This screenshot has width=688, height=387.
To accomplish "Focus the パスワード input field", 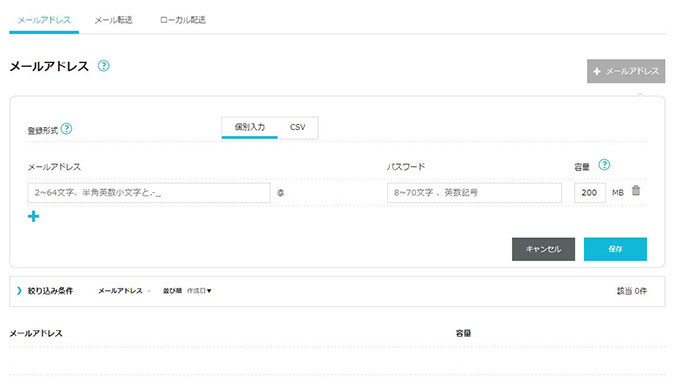I will tap(474, 193).
